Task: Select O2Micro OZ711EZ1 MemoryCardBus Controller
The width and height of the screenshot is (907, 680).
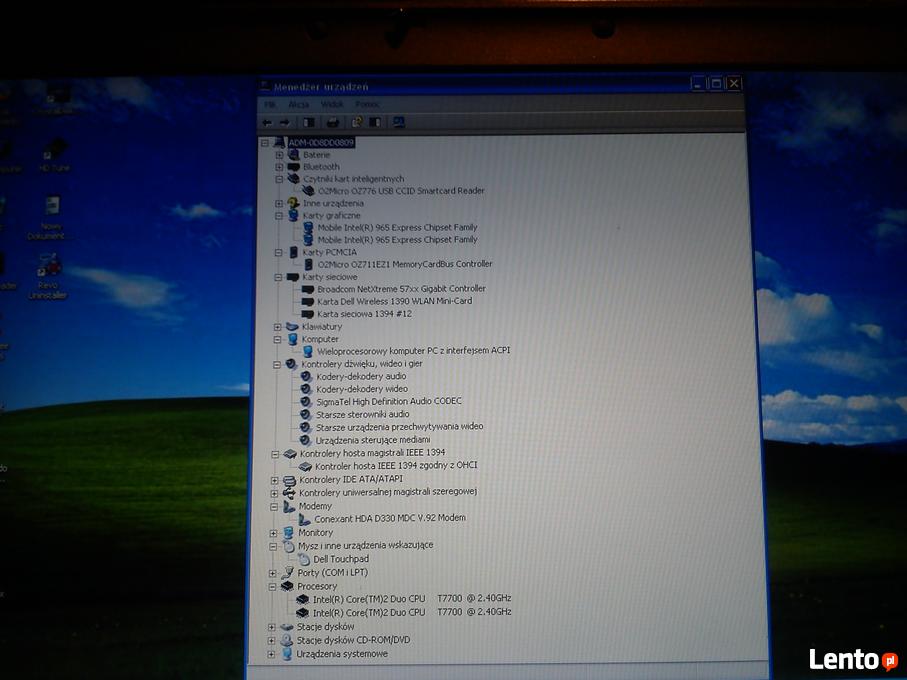Action: click(x=405, y=264)
